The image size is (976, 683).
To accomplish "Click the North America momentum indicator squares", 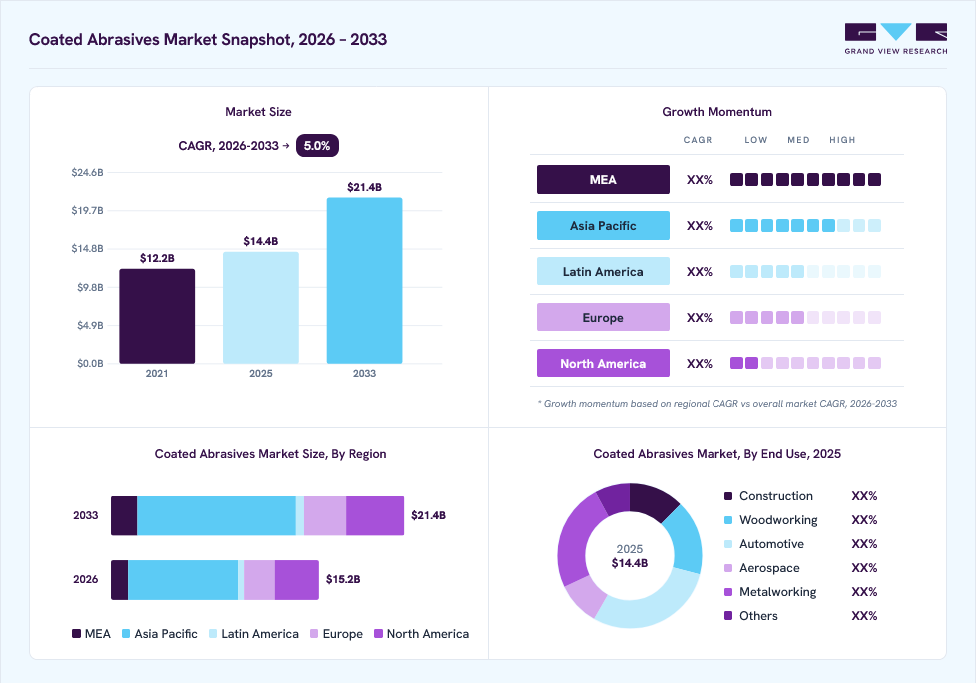I will (805, 363).
